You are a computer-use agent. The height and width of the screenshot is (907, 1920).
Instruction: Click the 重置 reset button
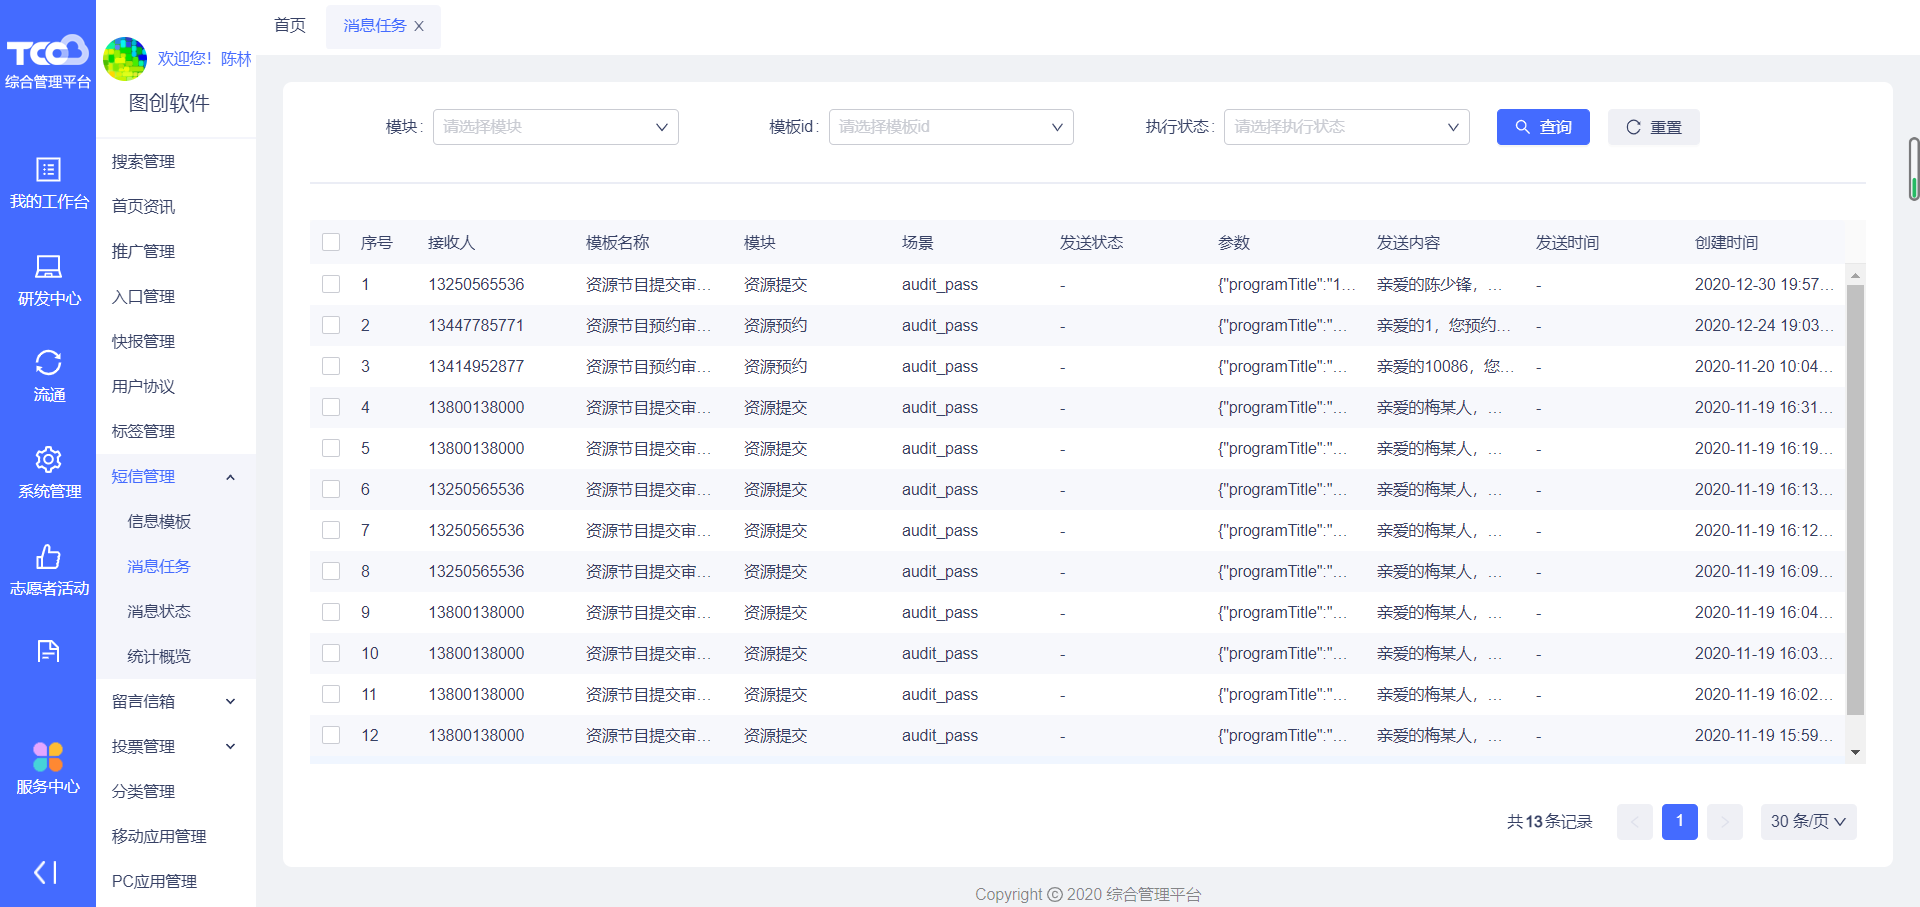(1654, 127)
